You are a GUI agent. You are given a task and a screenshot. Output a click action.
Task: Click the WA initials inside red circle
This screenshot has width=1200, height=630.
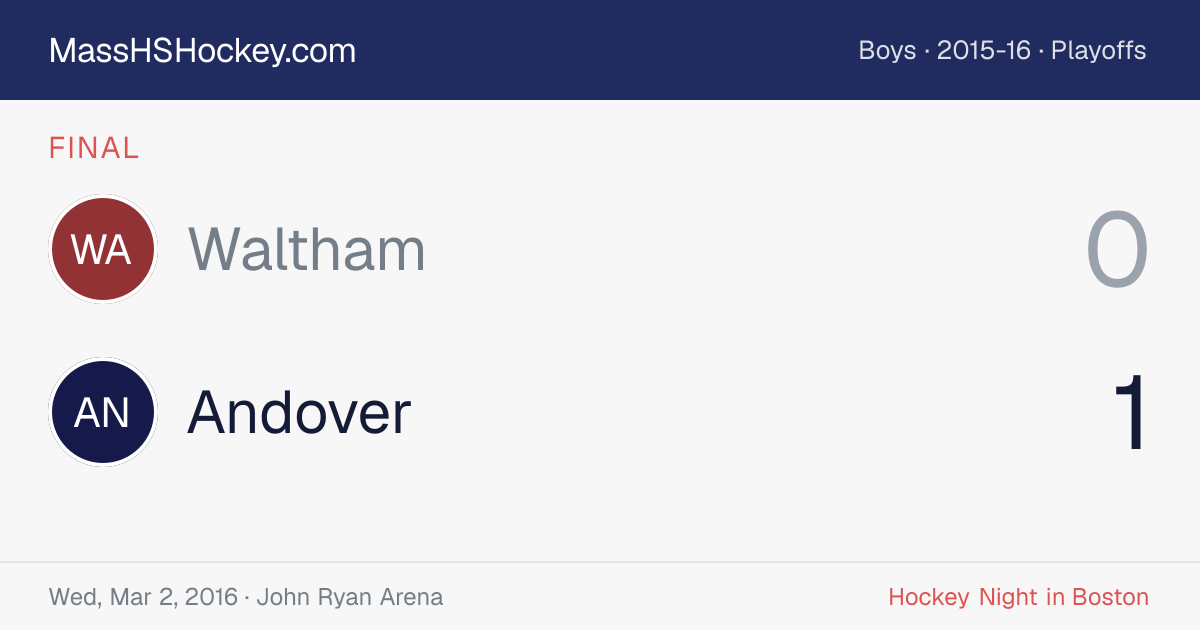pos(102,249)
